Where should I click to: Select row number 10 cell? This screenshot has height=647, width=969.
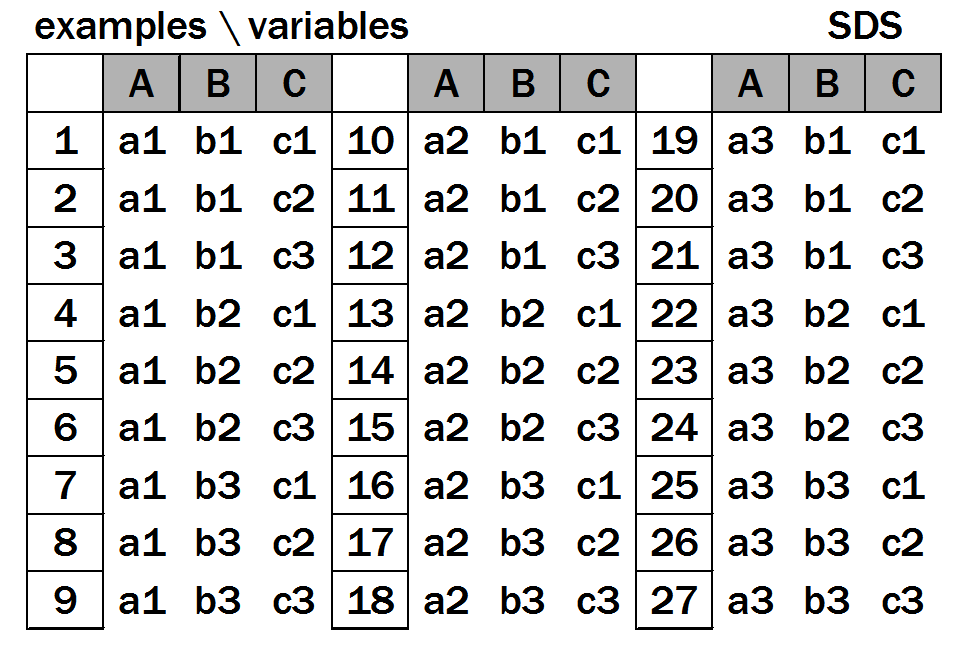coord(370,141)
